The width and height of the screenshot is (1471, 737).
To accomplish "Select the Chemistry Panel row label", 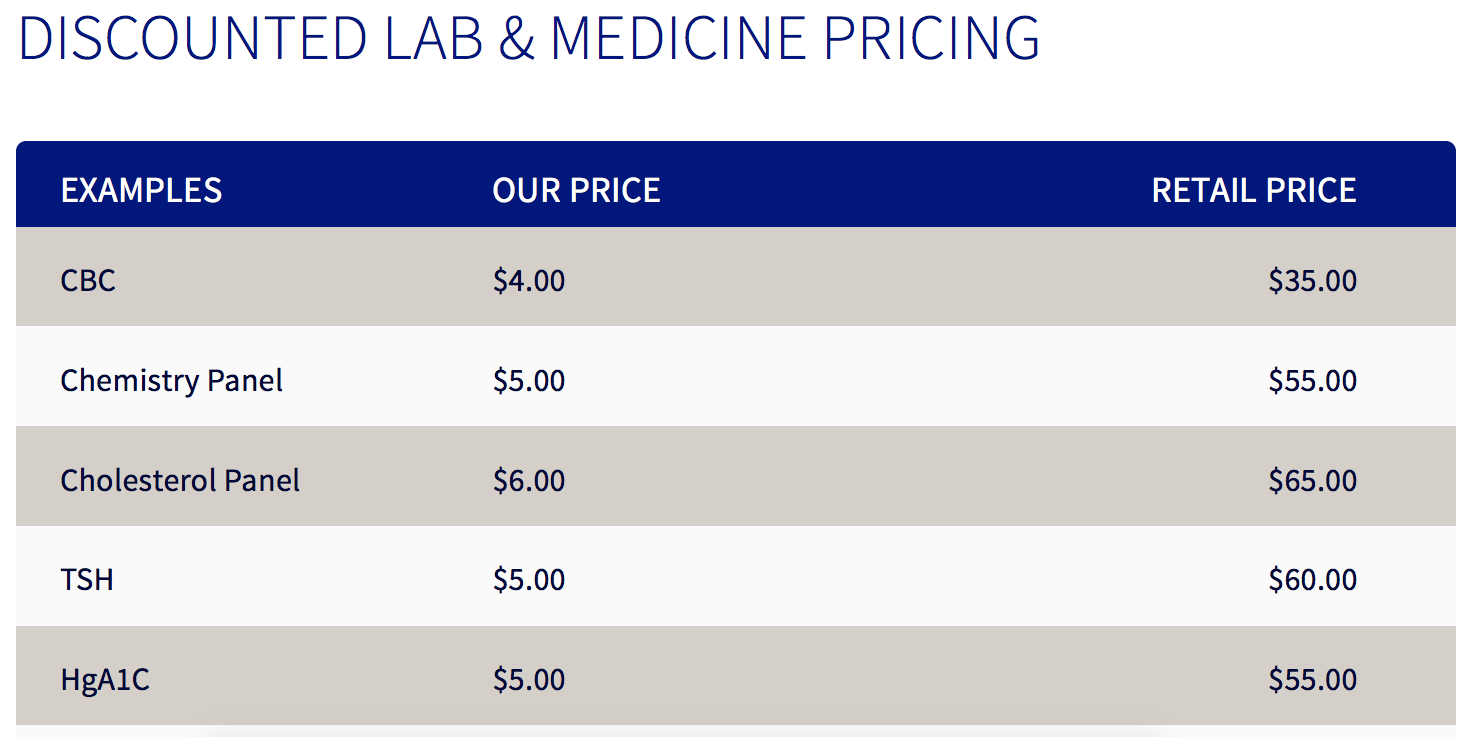I will pyautogui.click(x=171, y=381).
